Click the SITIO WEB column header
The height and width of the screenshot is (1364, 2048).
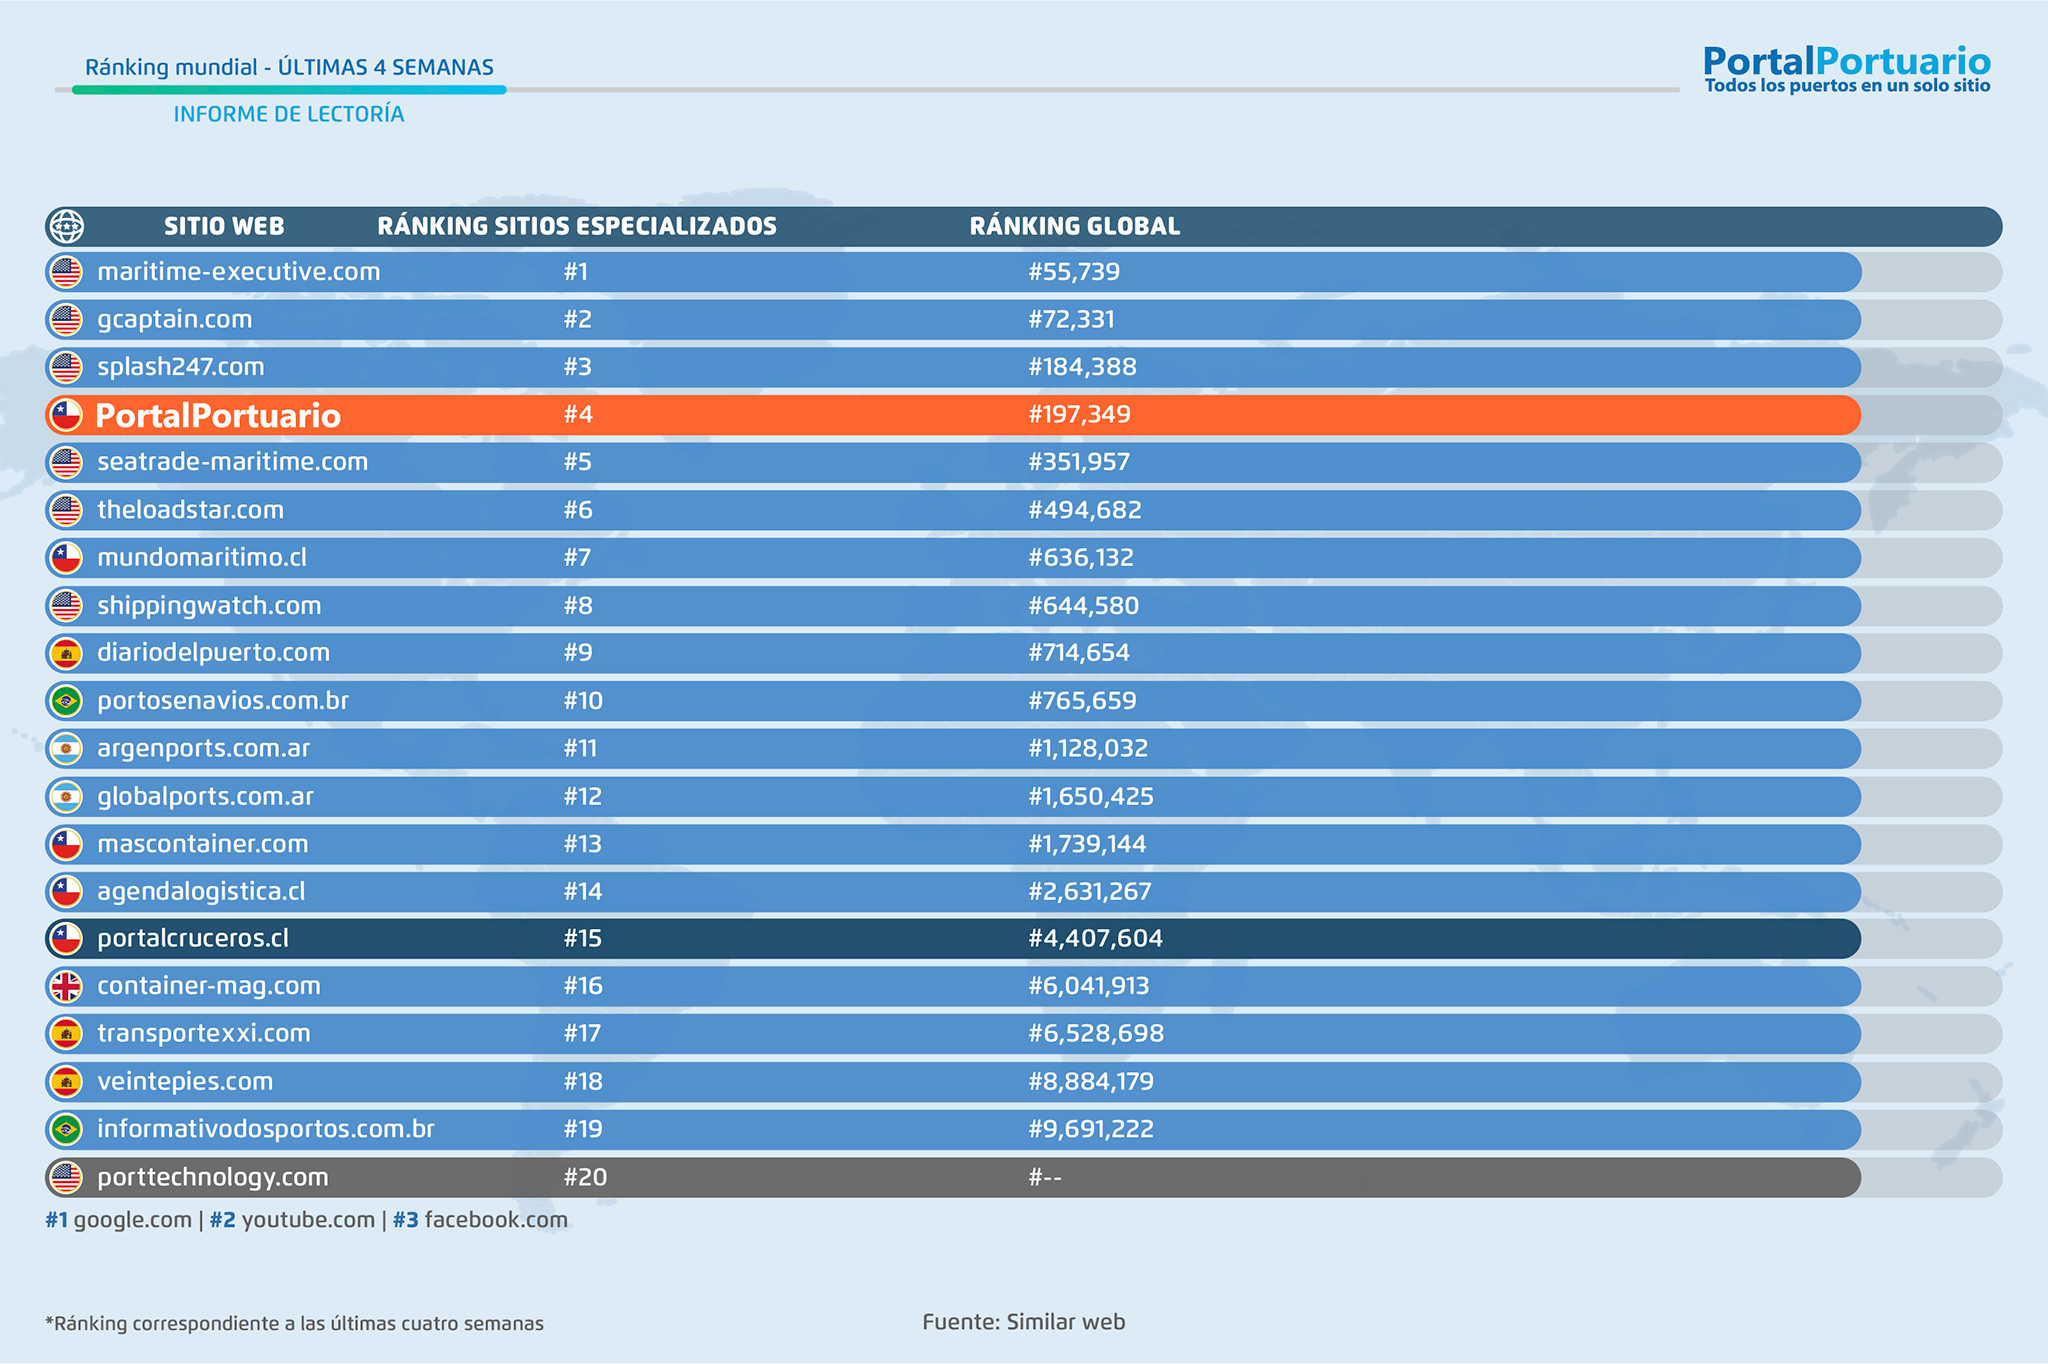pyautogui.click(x=224, y=226)
